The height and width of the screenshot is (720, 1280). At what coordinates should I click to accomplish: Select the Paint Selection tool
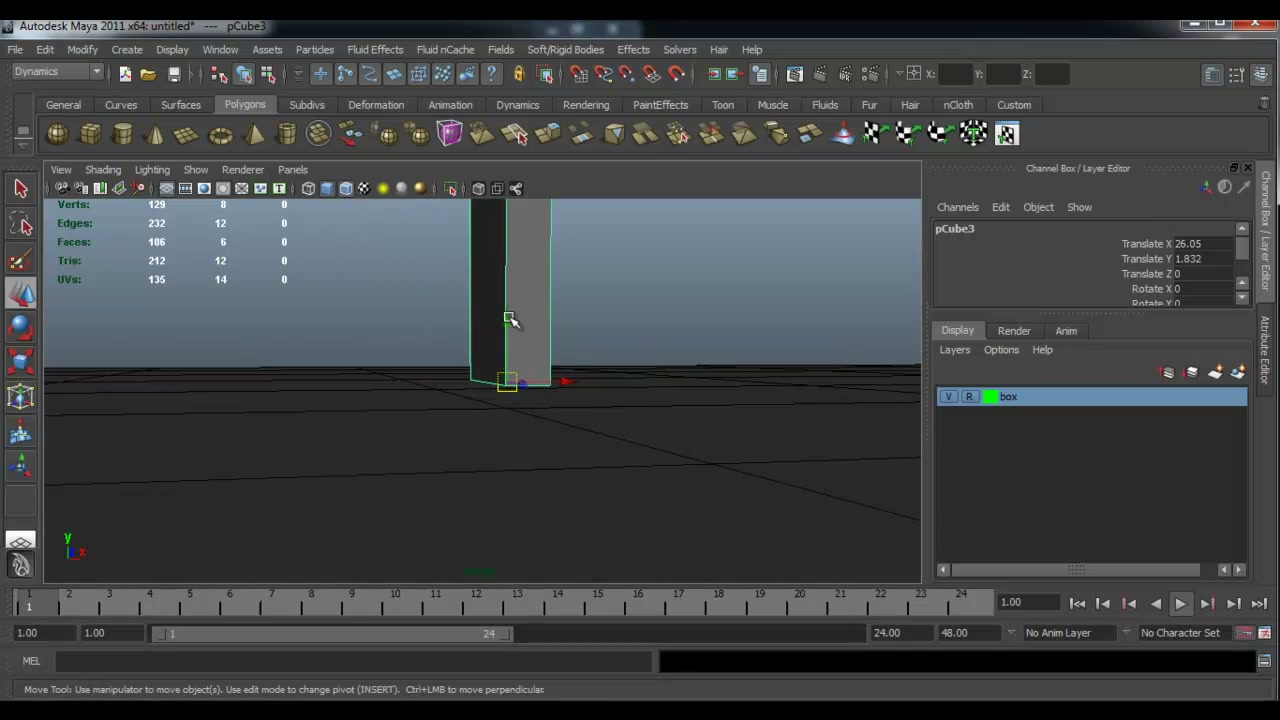click(x=21, y=260)
